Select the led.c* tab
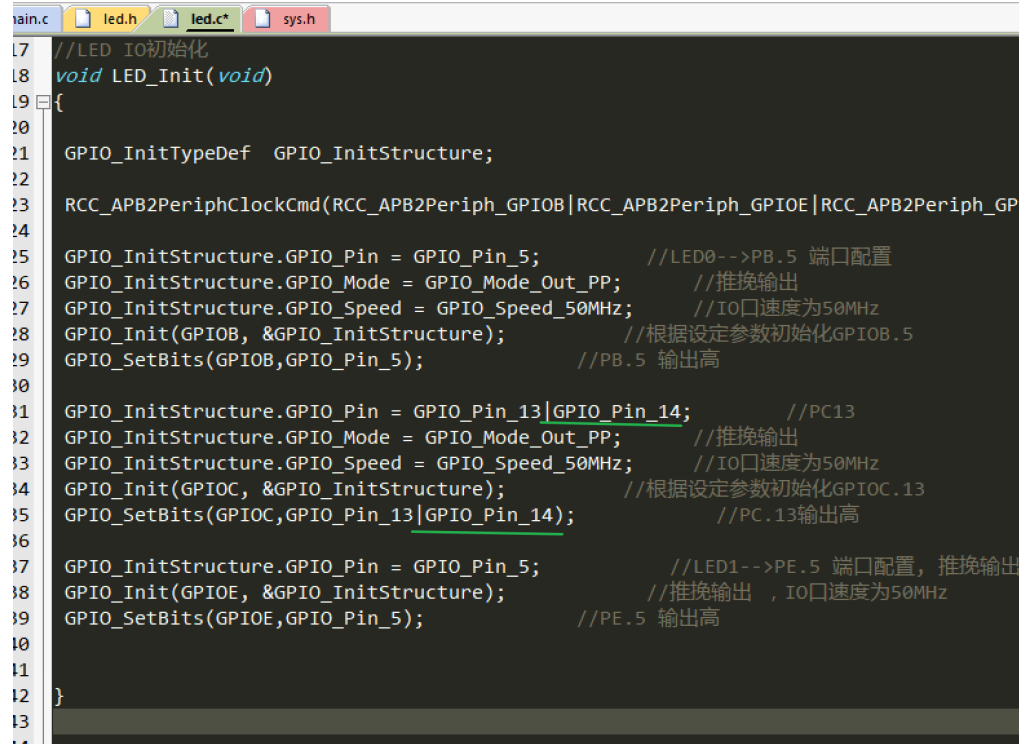This screenshot has height=744, width=1031. [197, 19]
